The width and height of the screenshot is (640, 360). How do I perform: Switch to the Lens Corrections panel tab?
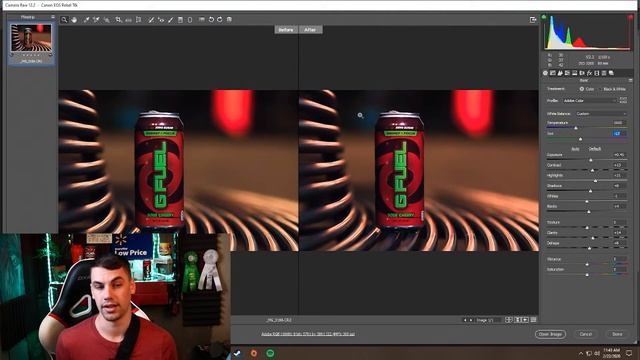582,73
